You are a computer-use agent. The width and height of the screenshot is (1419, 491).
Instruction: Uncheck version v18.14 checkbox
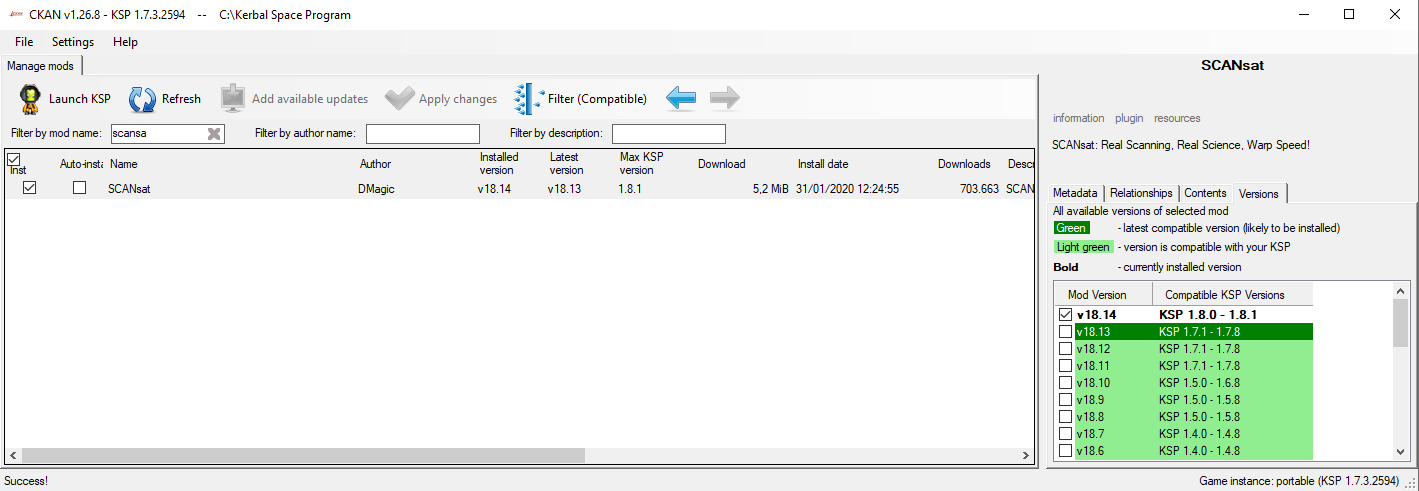point(1066,315)
